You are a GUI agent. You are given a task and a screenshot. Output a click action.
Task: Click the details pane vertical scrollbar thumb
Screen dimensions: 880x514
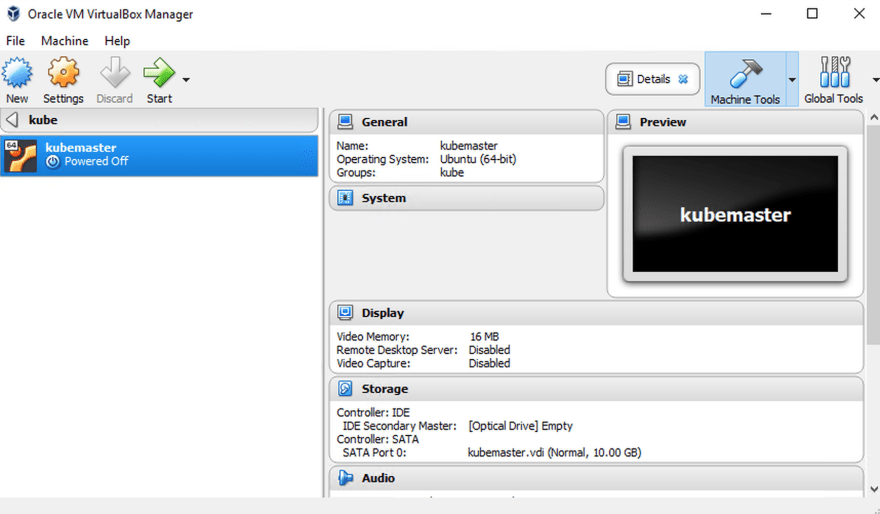pyautogui.click(x=874, y=235)
